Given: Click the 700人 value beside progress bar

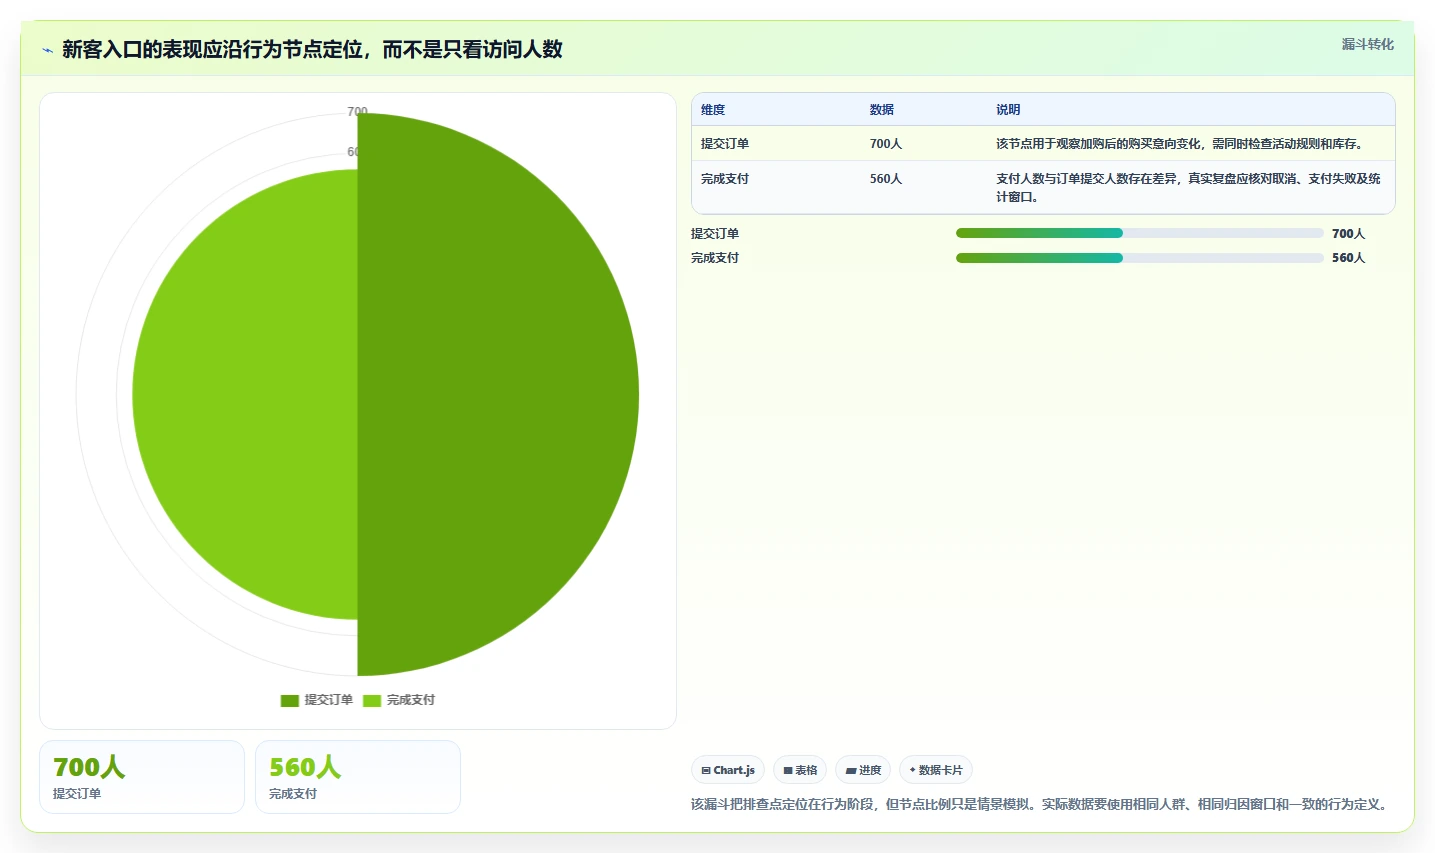Looking at the screenshot, I should tap(1348, 234).
